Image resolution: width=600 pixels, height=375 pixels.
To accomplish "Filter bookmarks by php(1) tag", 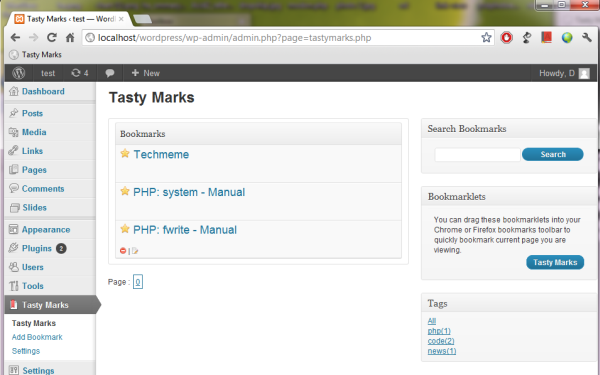I will 439,331.
